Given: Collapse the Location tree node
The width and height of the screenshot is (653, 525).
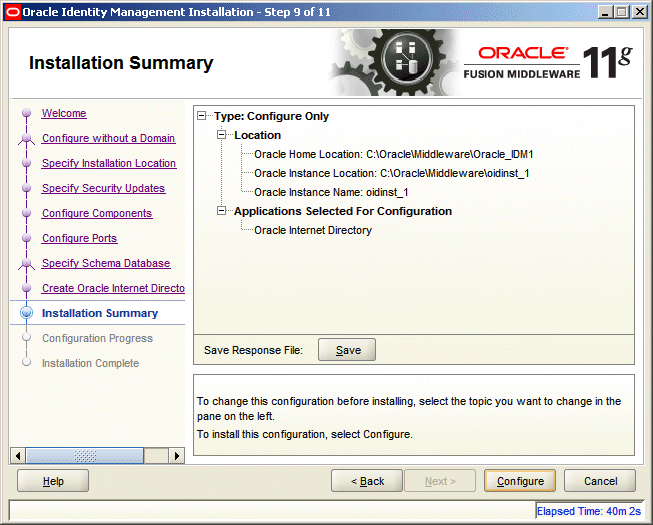Looking at the screenshot, I should [x=222, y=135].
